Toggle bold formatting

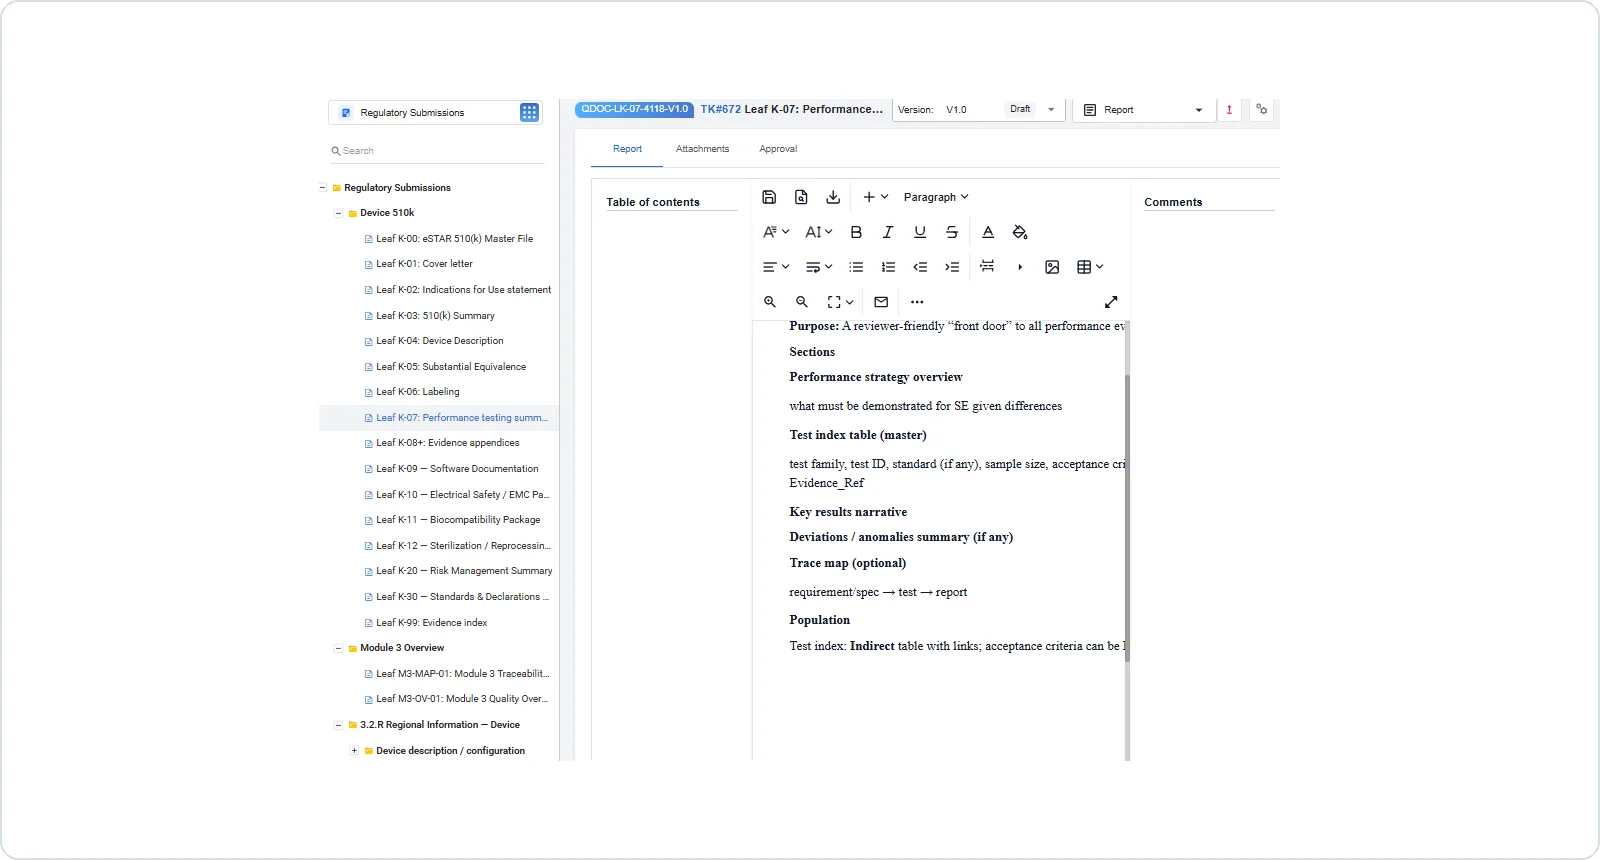point(856,232)
